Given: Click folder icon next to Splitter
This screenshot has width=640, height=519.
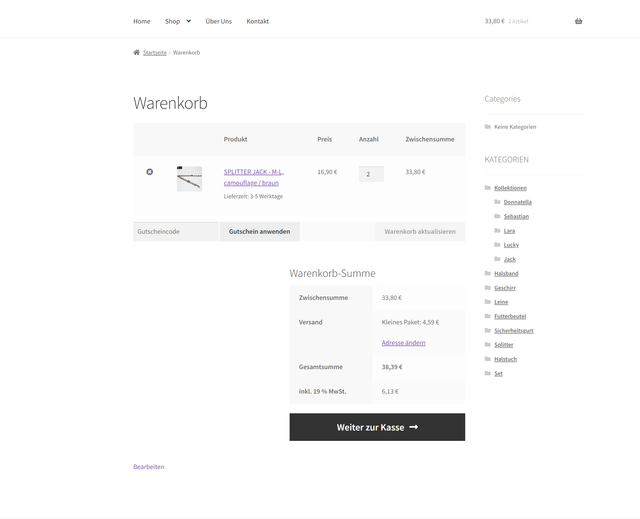Looking at the screenshot, I should [487, 344].
